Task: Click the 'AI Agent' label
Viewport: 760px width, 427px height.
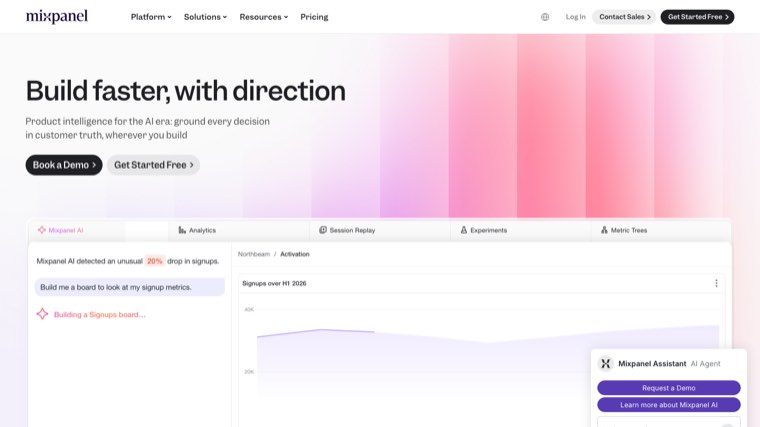Action: coord(706,364)
